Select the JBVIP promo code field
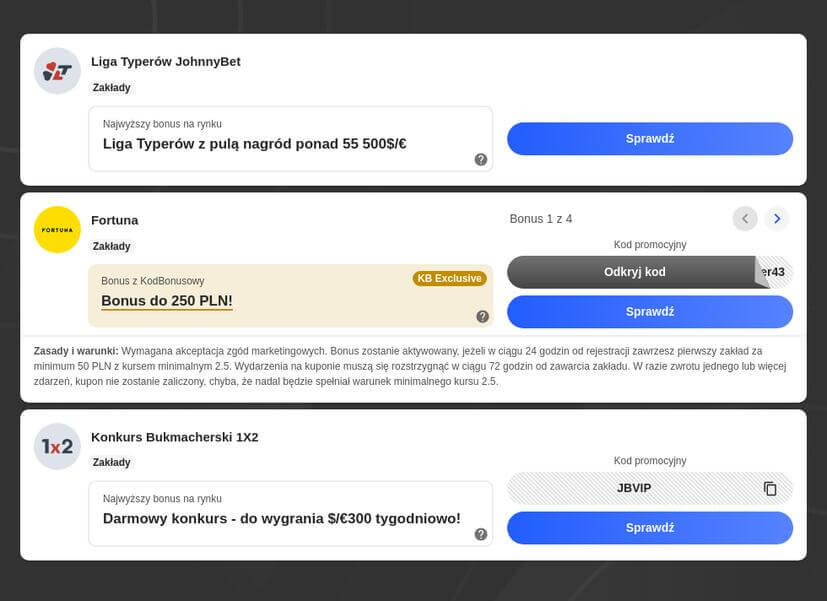 (x=650, y=488)
